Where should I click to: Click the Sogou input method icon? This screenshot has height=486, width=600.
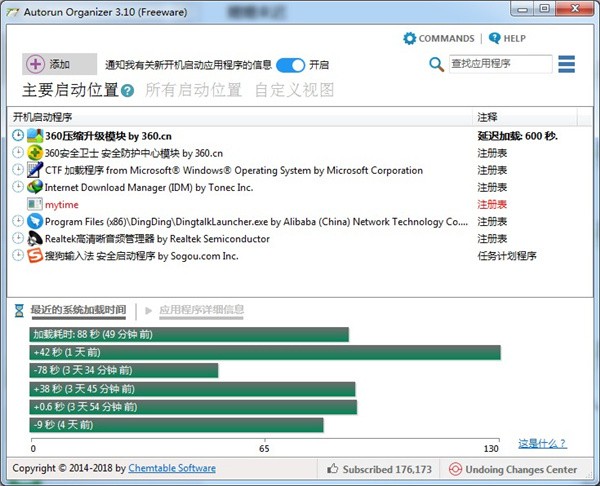(35, 255)
